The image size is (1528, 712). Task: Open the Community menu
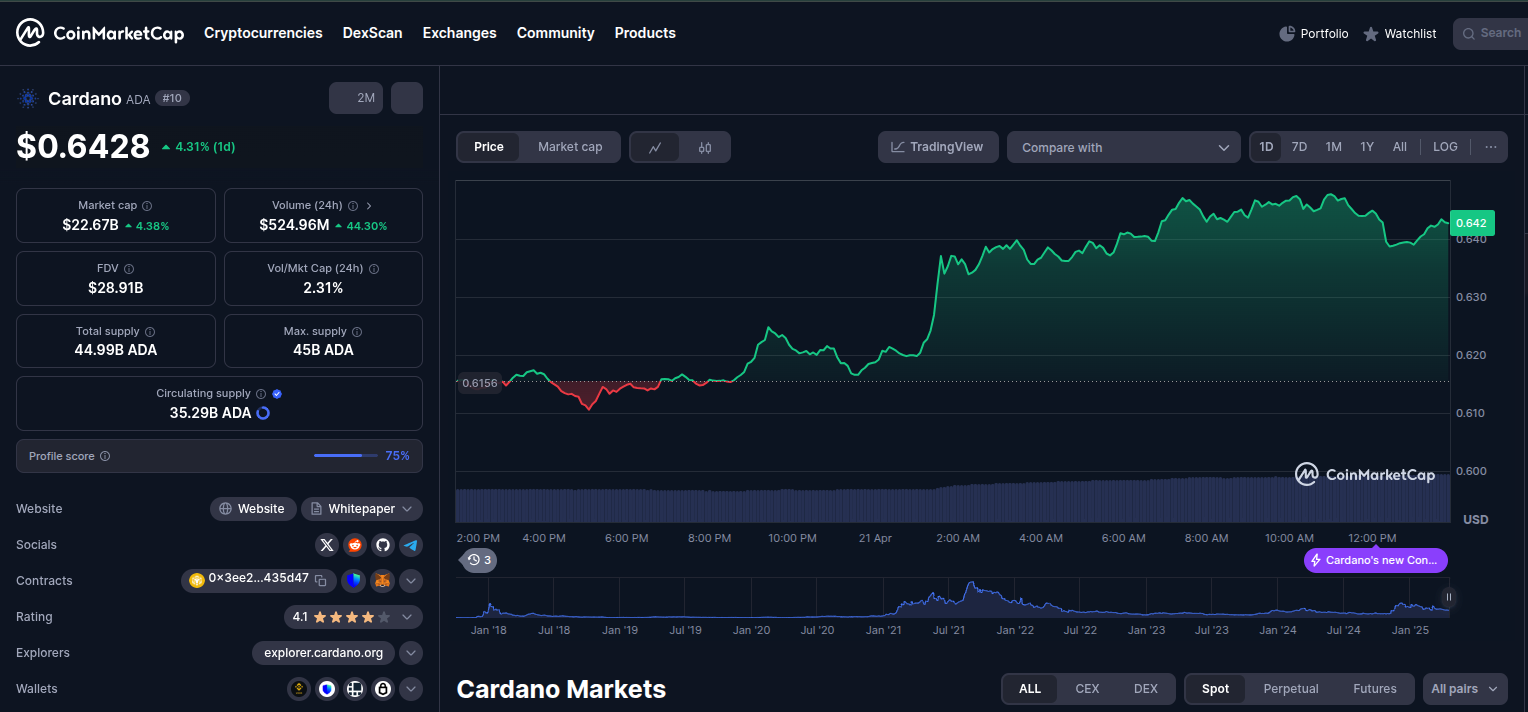point(555,33)
